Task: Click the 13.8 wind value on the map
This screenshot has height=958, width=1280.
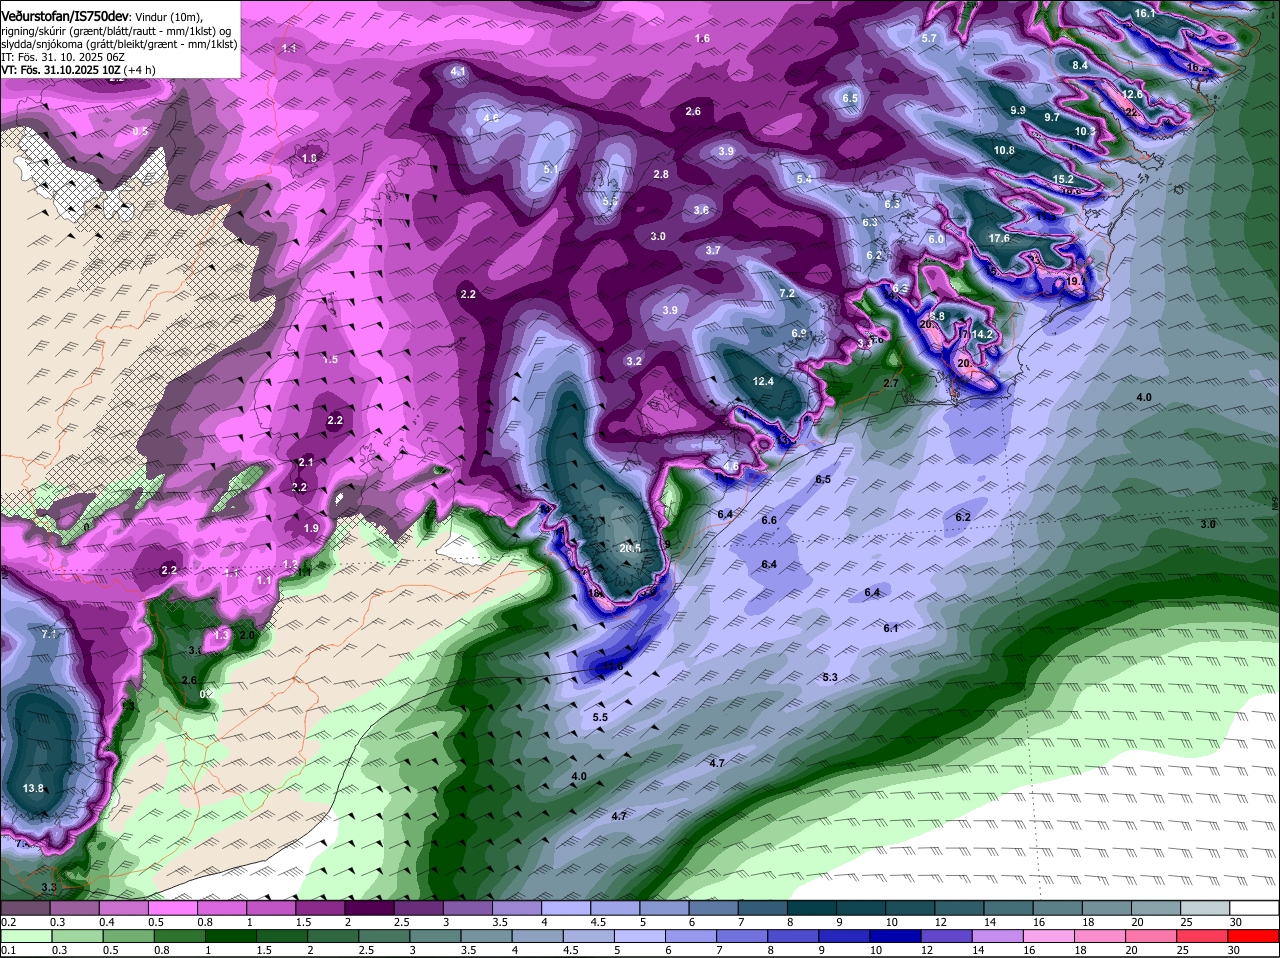Action: 33,788
